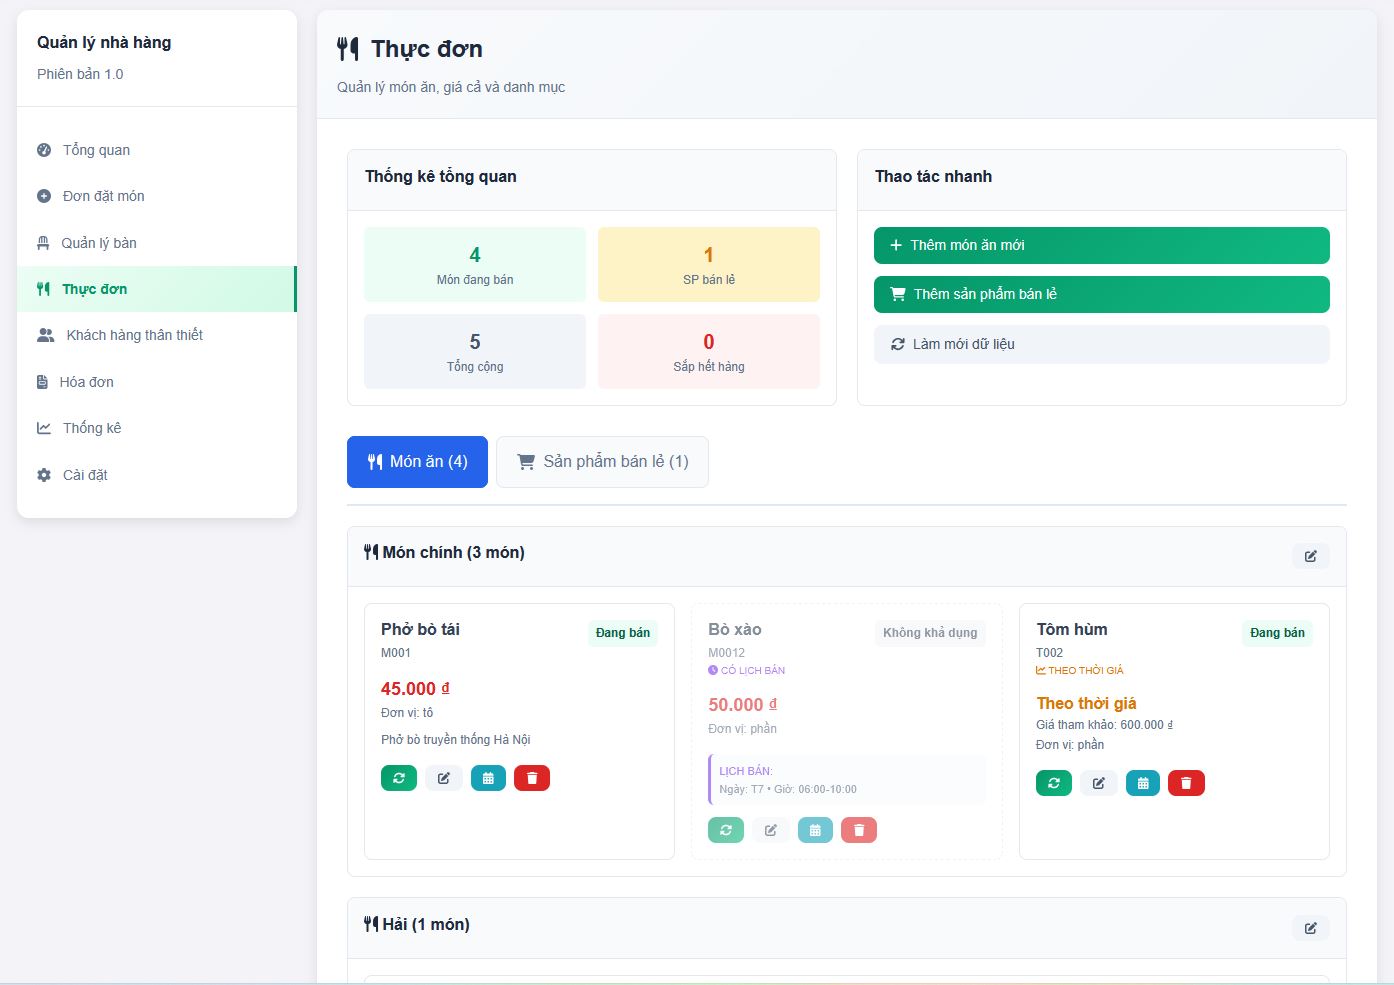Open schedule calendar for Phở bò tái
1394x985 pixels.
tap(488, 778)
